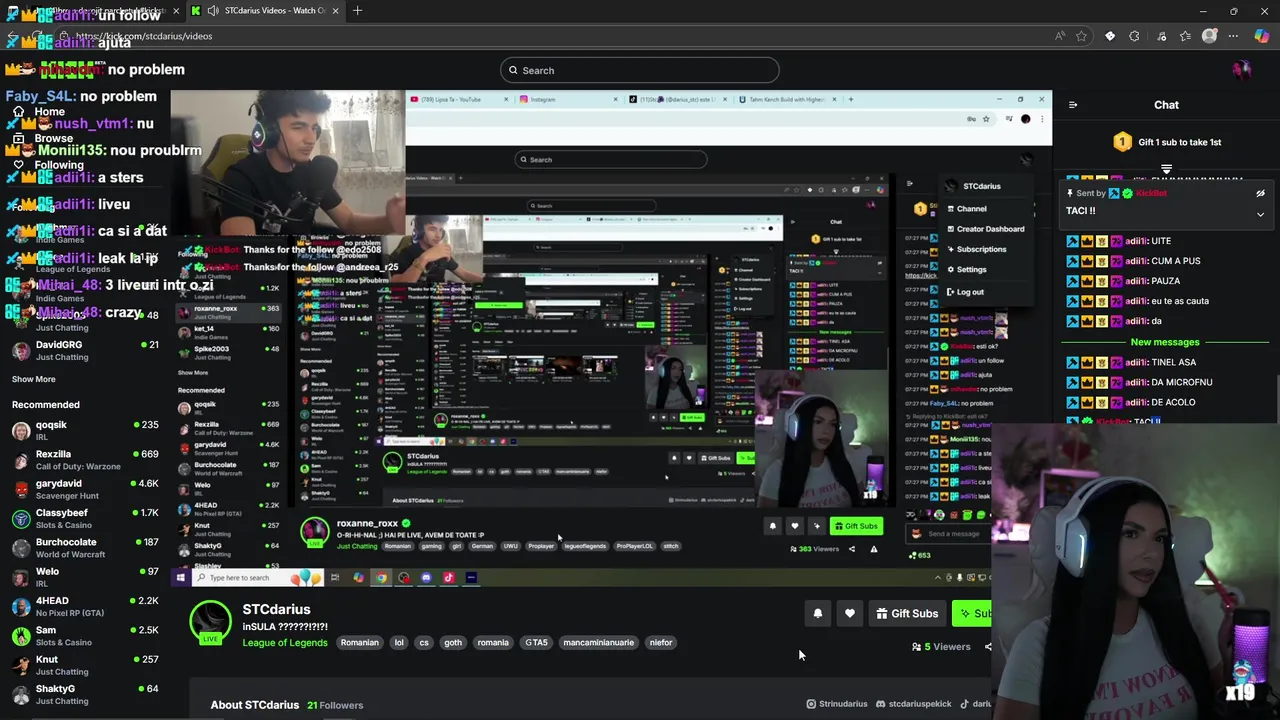Click the Windows Start button in the stream
The image size is (1280, 720).
tap(181, 577)
